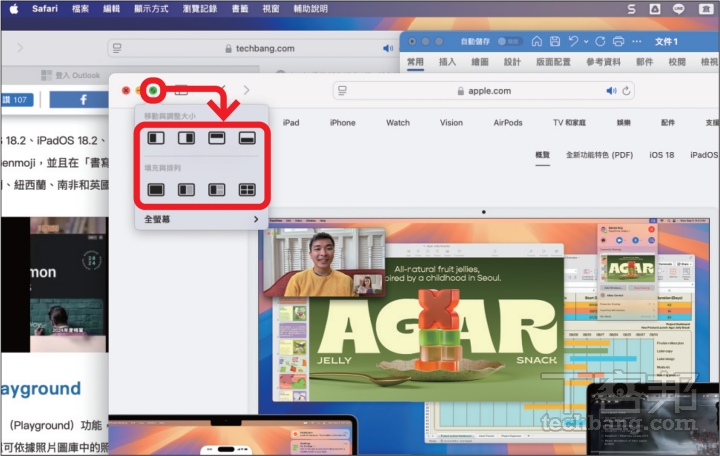
Task: Toggle 自動儲存 switch in Word
Action: 509,41
